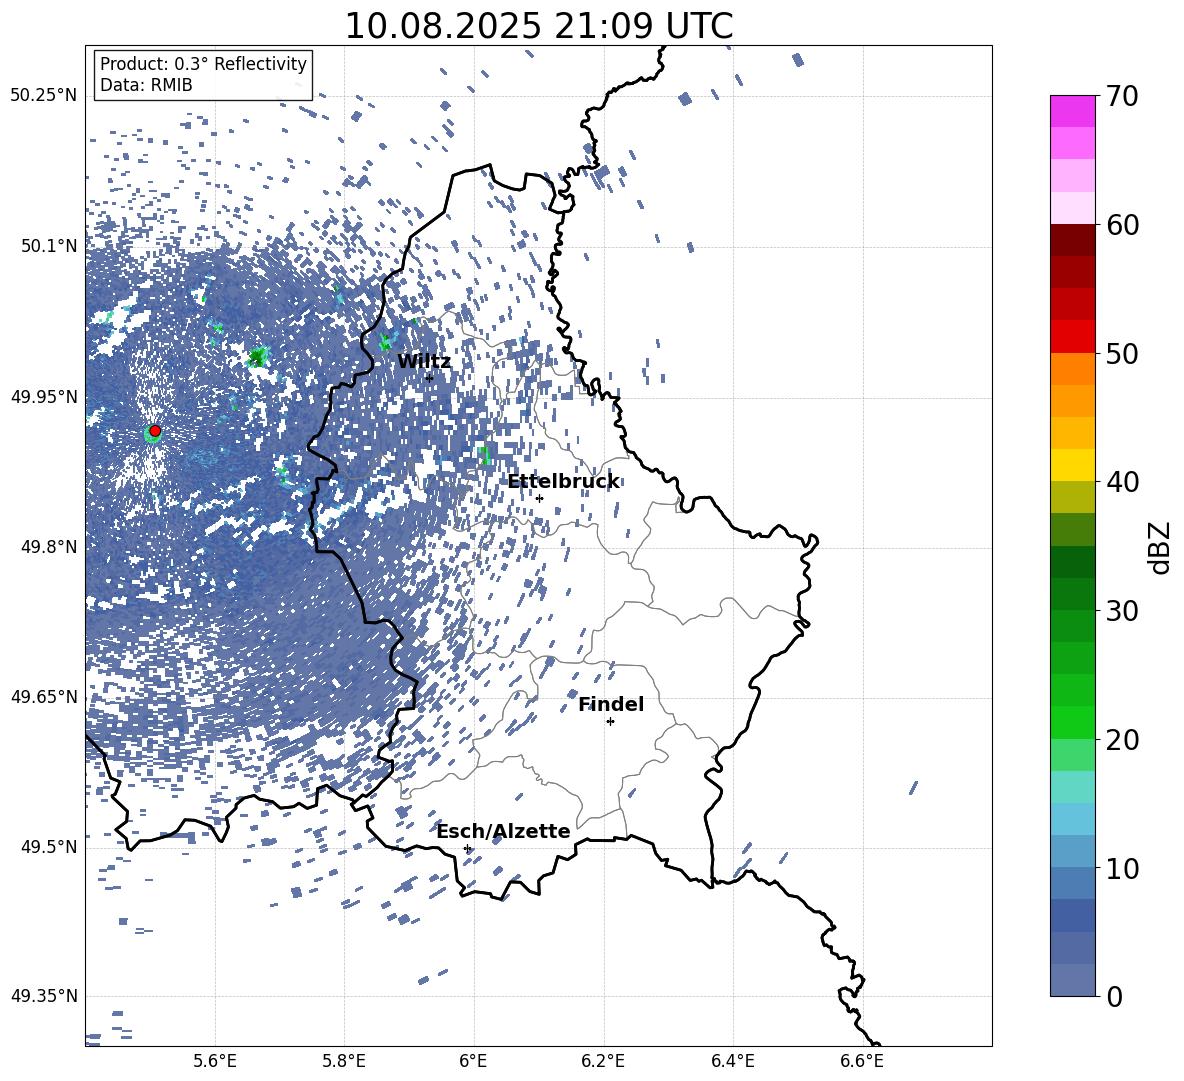1184x1081 pixels.
Task: Click the 5.8°E longitude label
Action: (x=344, y=1061)
